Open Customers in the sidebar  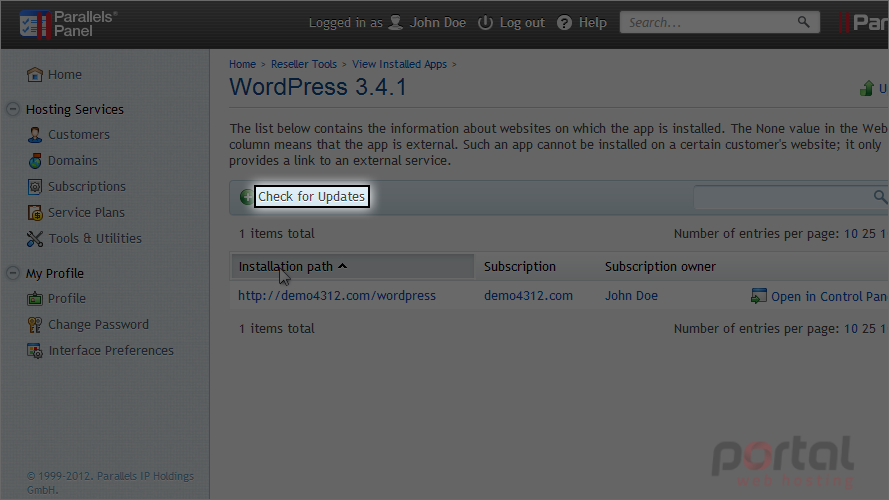click(x=79, y=134)
